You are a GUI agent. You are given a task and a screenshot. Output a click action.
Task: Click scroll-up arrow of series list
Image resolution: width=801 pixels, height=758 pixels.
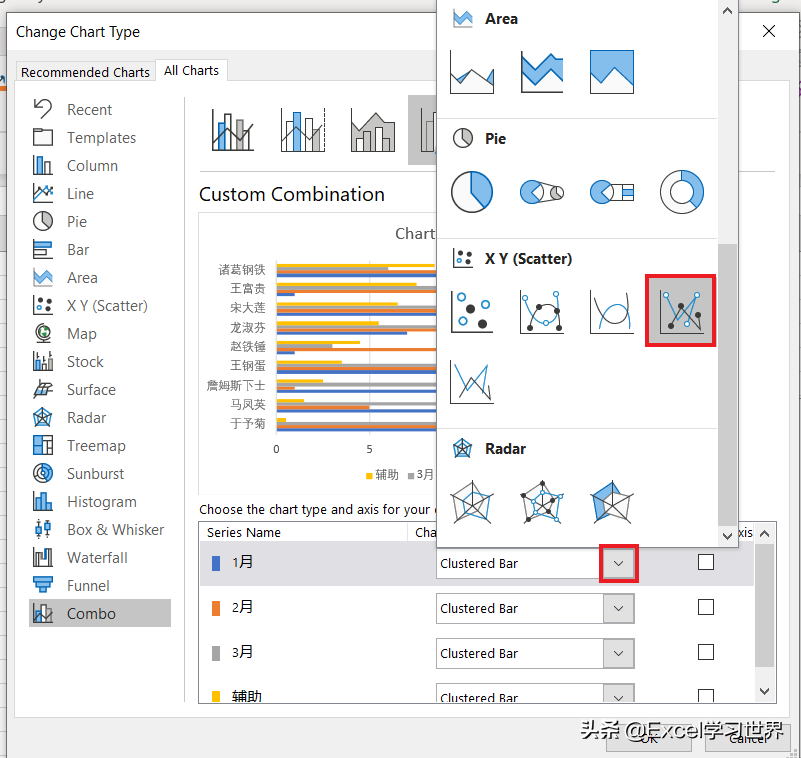pyautogui.click(x=764, y=534)
